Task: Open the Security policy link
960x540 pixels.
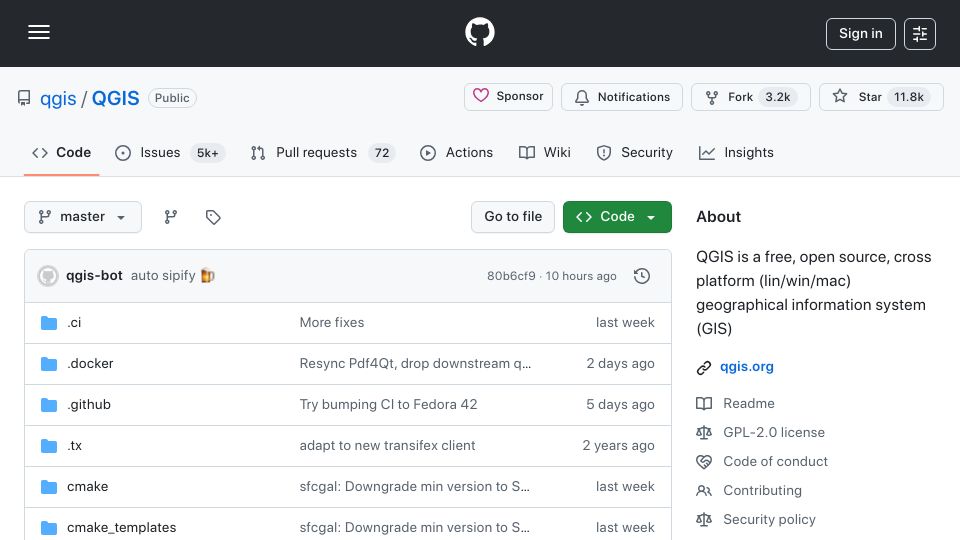Action: (769, 519)
